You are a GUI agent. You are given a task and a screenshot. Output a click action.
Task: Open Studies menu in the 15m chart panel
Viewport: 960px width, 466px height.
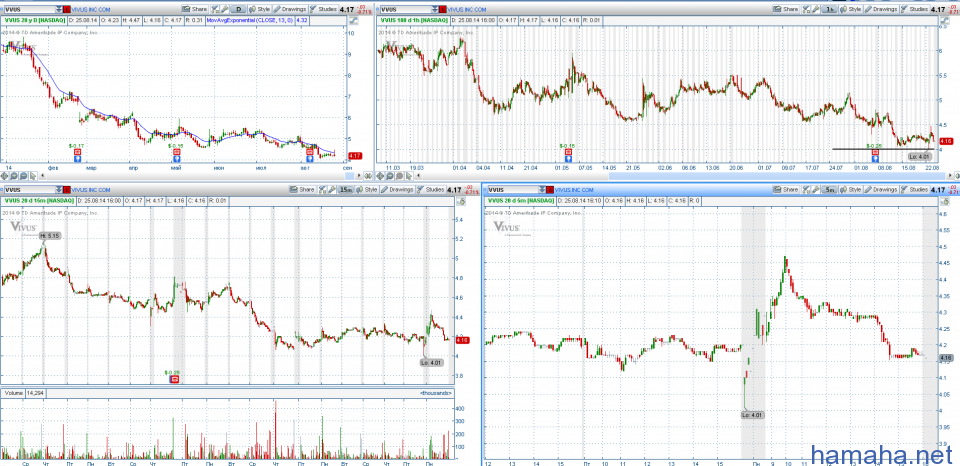click(x=431, y=190)
